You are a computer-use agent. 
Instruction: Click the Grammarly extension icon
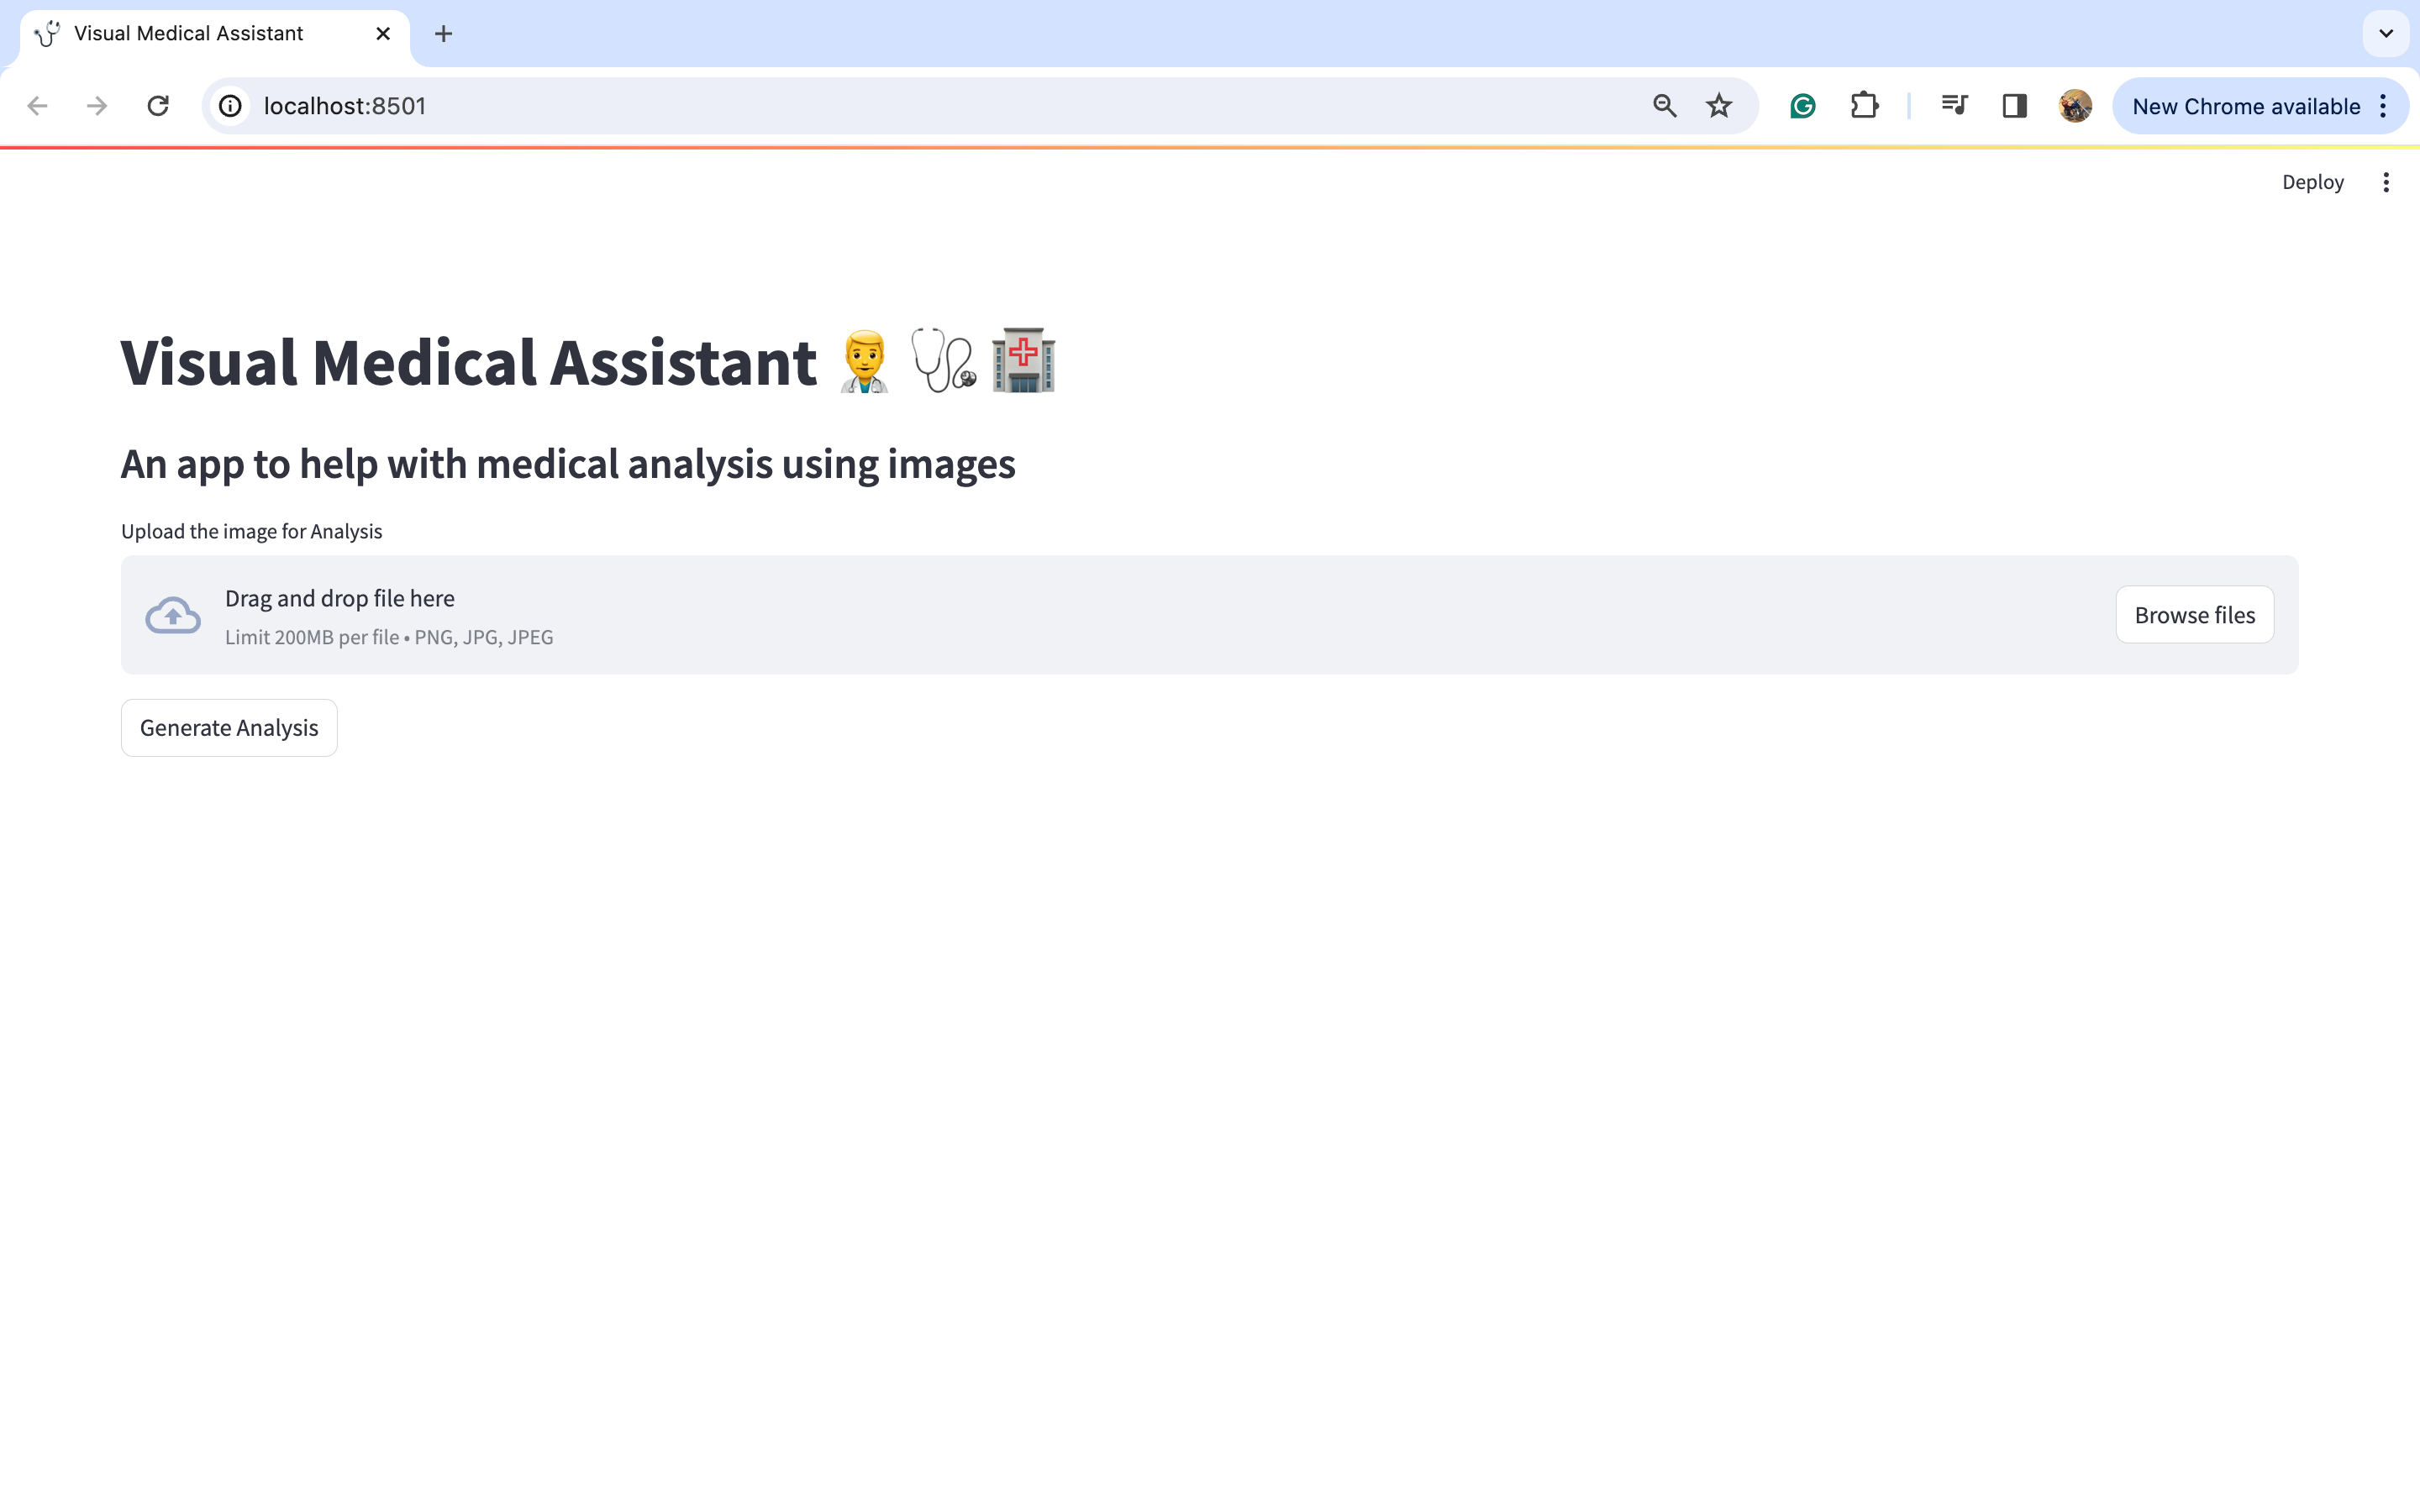coord(1802,106)
